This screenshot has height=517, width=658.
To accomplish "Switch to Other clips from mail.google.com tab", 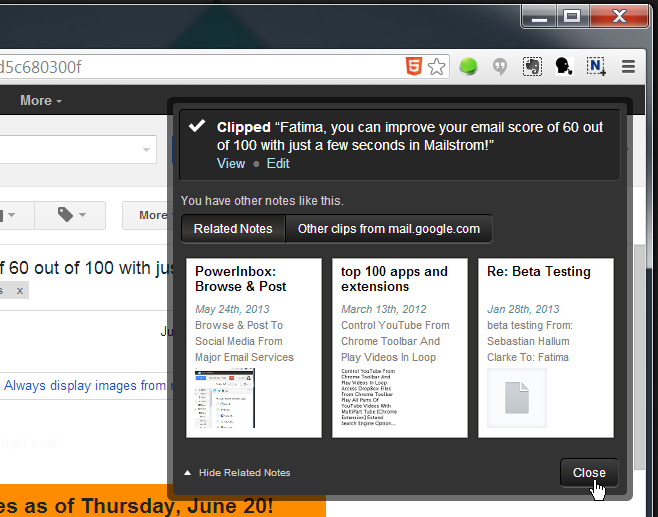I will click(389, 229).
